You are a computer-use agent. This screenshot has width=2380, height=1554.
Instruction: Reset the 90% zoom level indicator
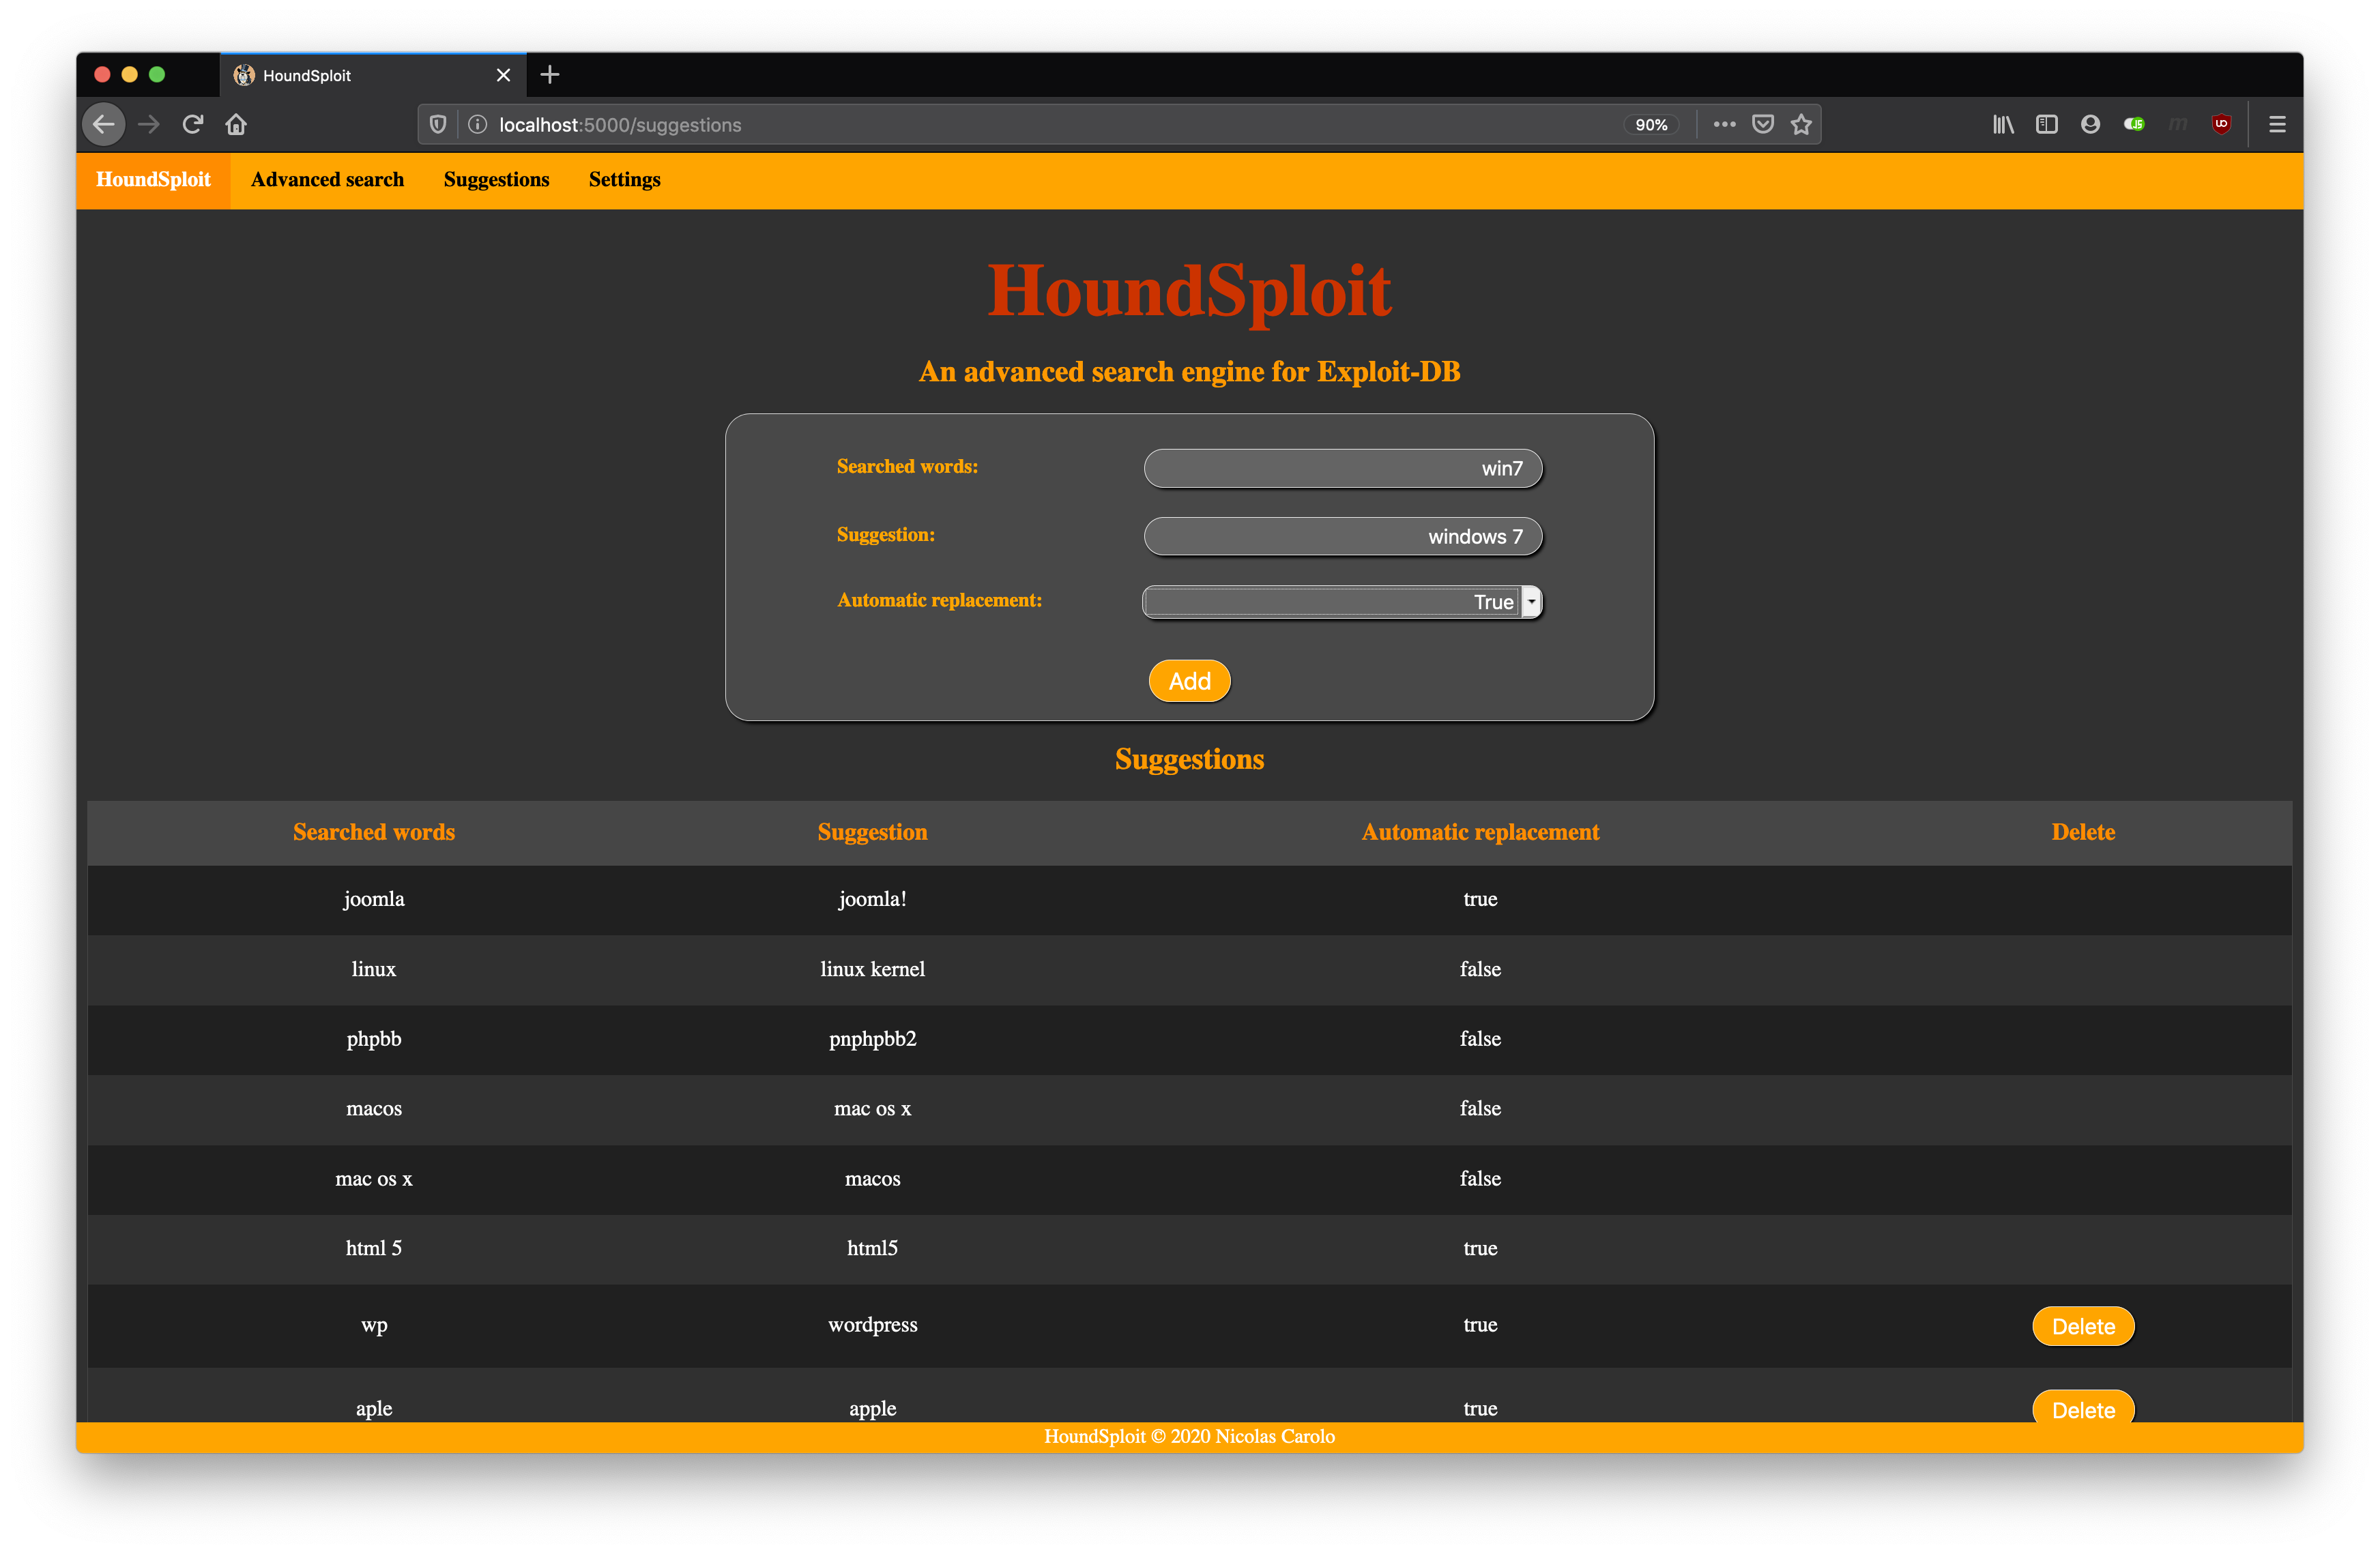(x=1651, y=125)
